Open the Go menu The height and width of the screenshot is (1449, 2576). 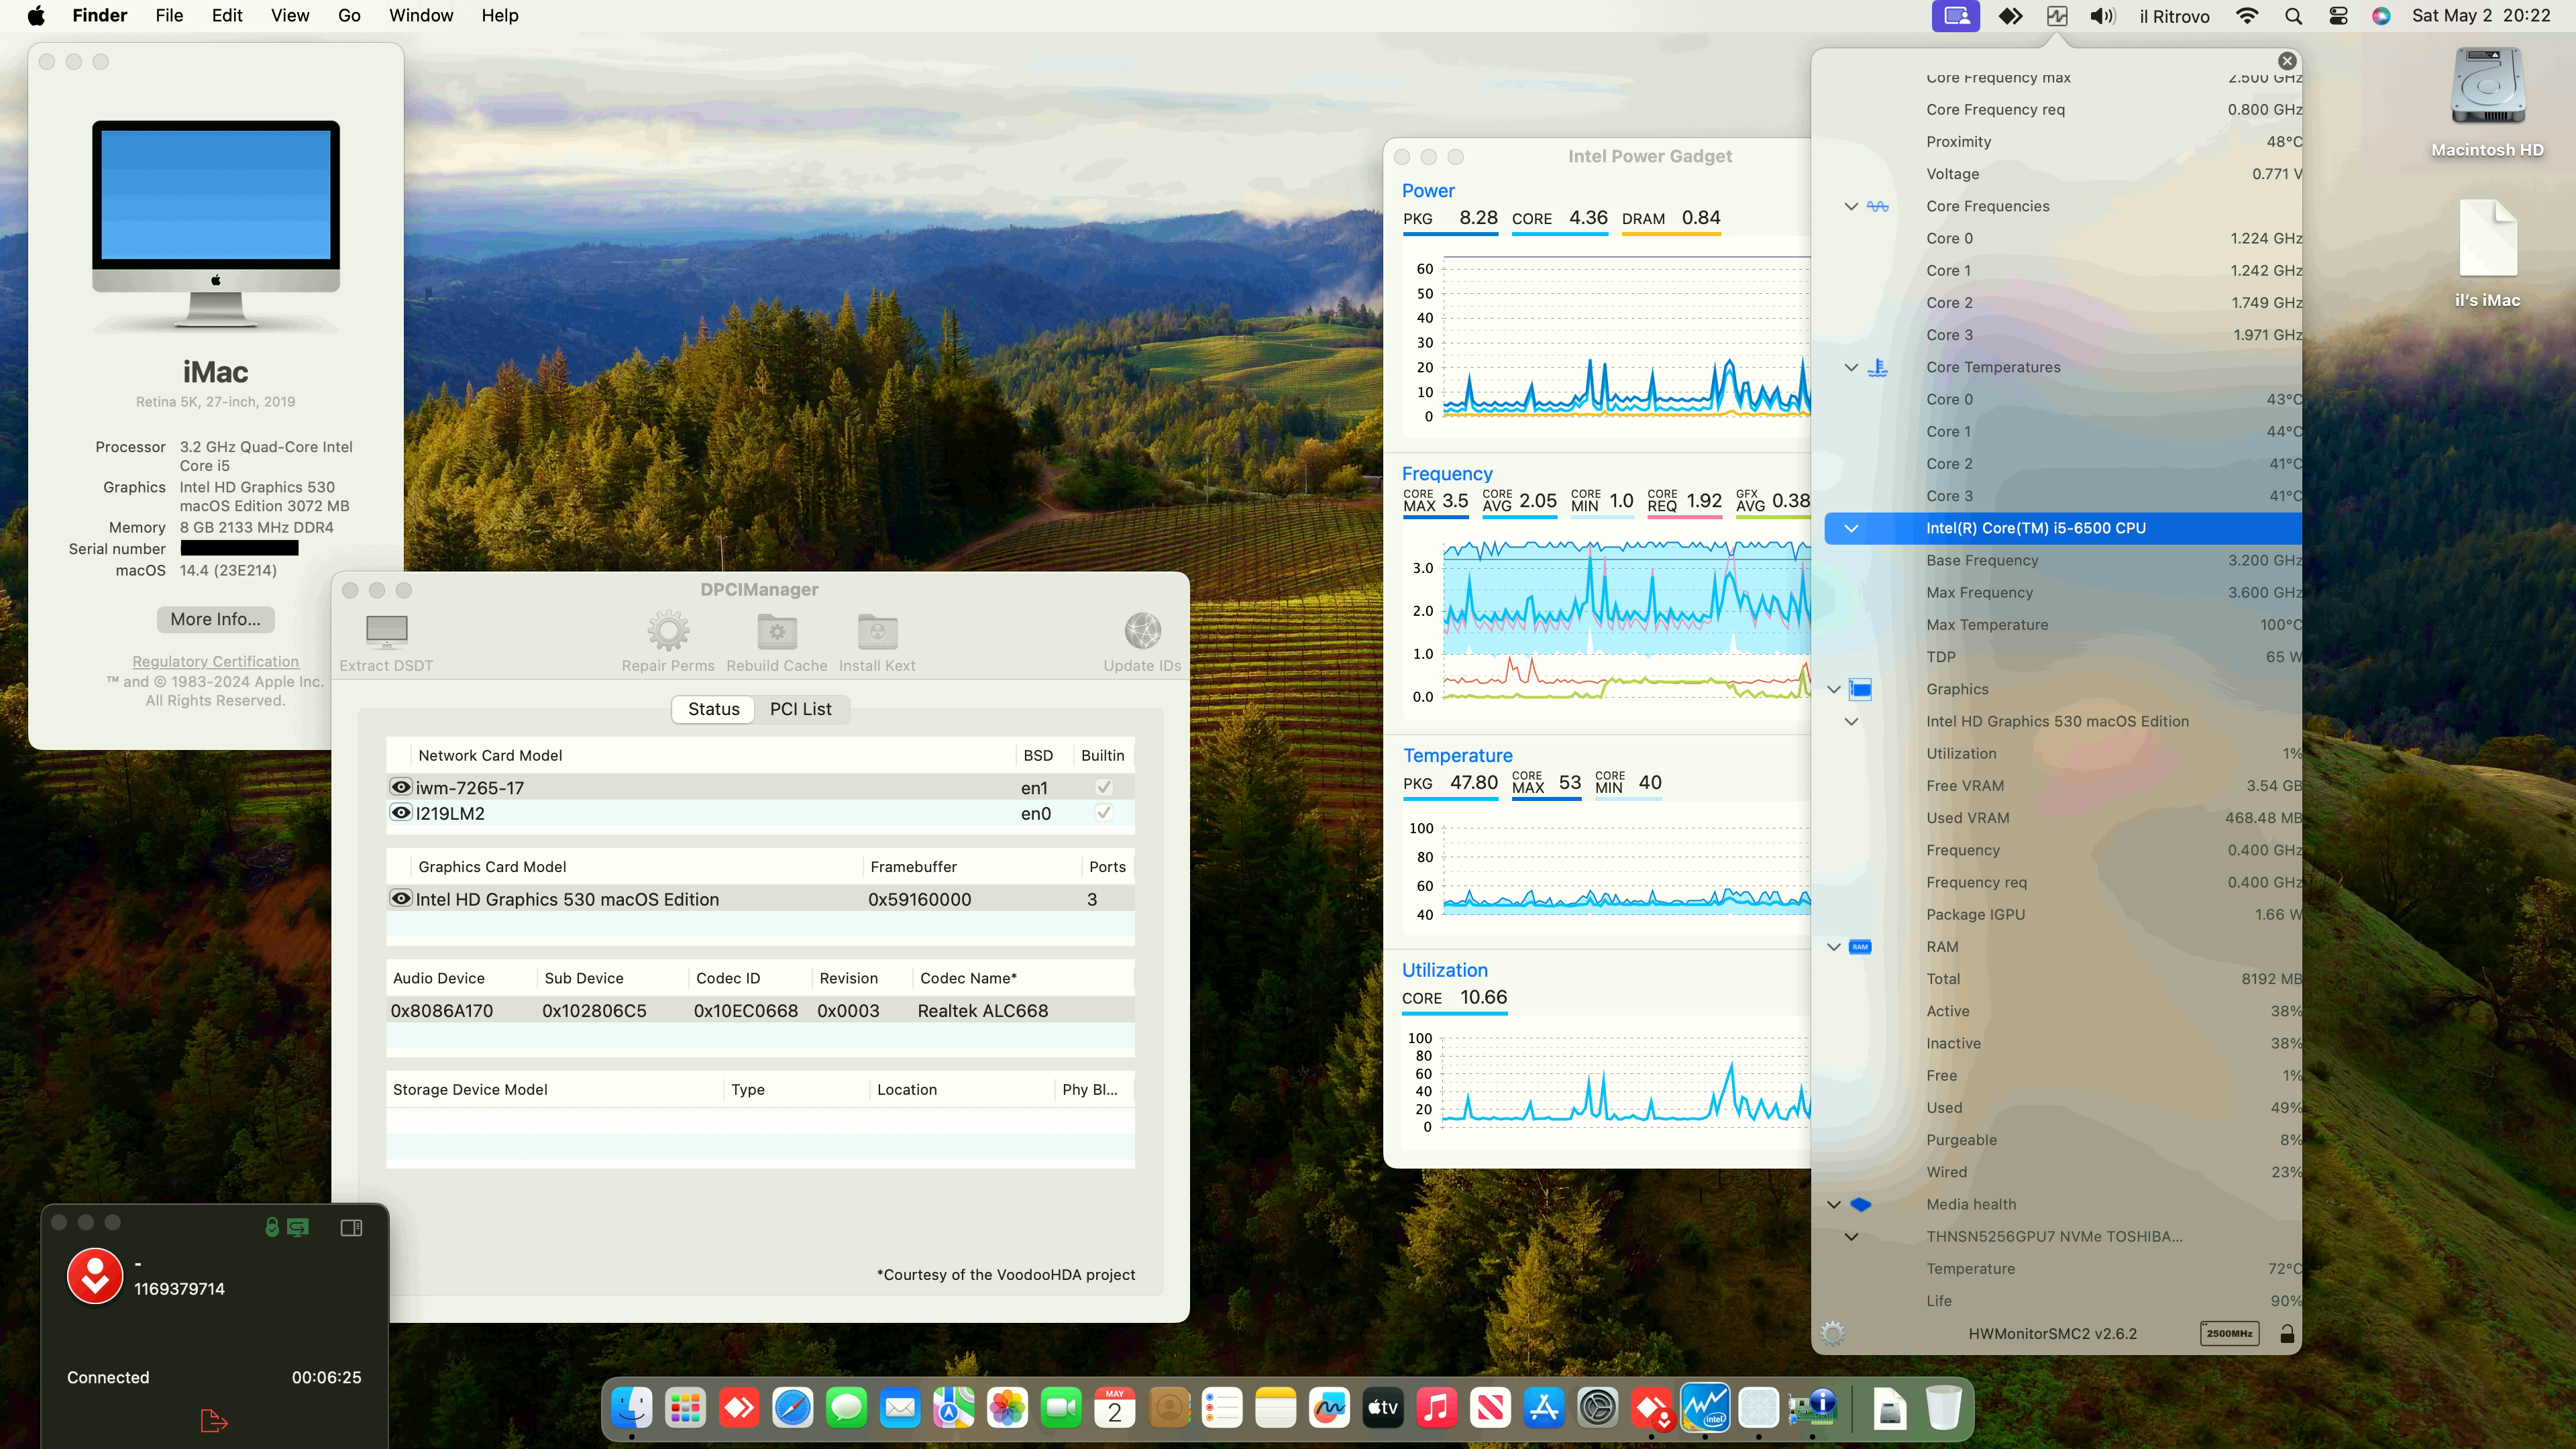click(349, 15)
